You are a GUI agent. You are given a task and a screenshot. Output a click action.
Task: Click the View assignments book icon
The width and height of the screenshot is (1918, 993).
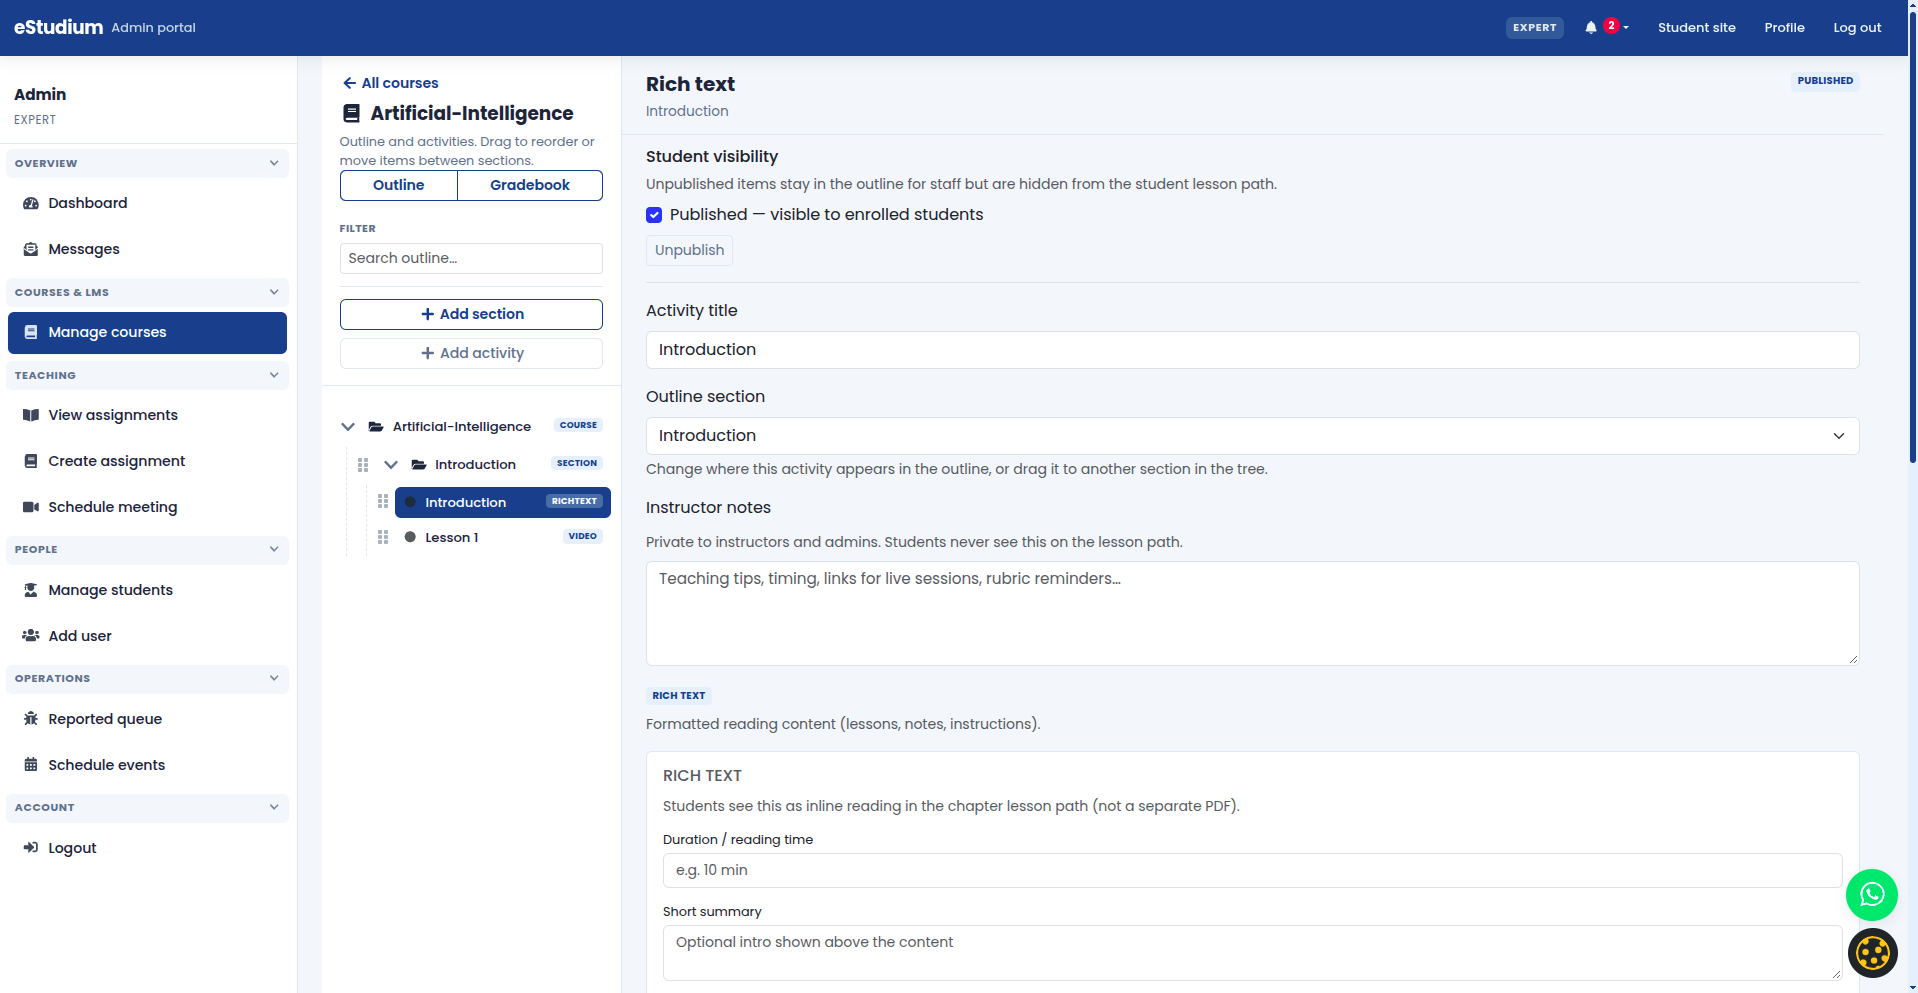point(31,415)
